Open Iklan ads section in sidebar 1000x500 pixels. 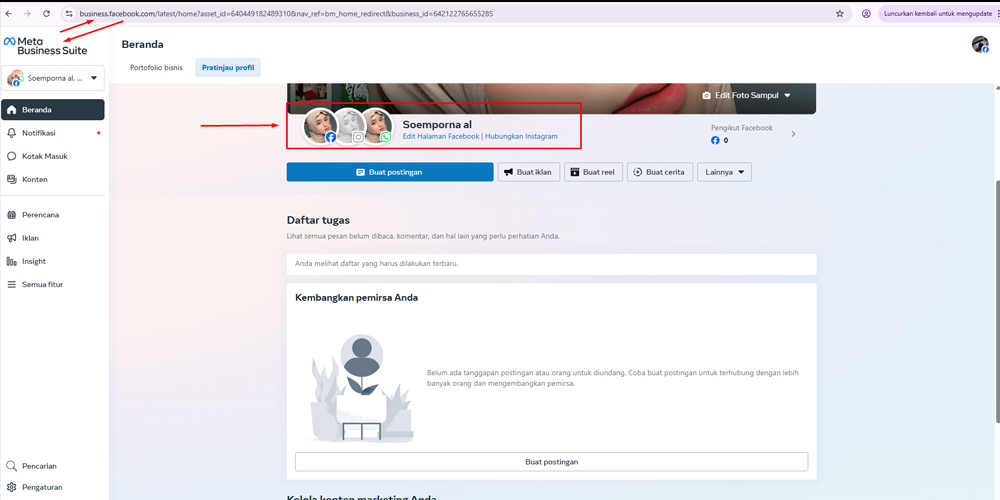pyautogui.click(x=30, y=238)
